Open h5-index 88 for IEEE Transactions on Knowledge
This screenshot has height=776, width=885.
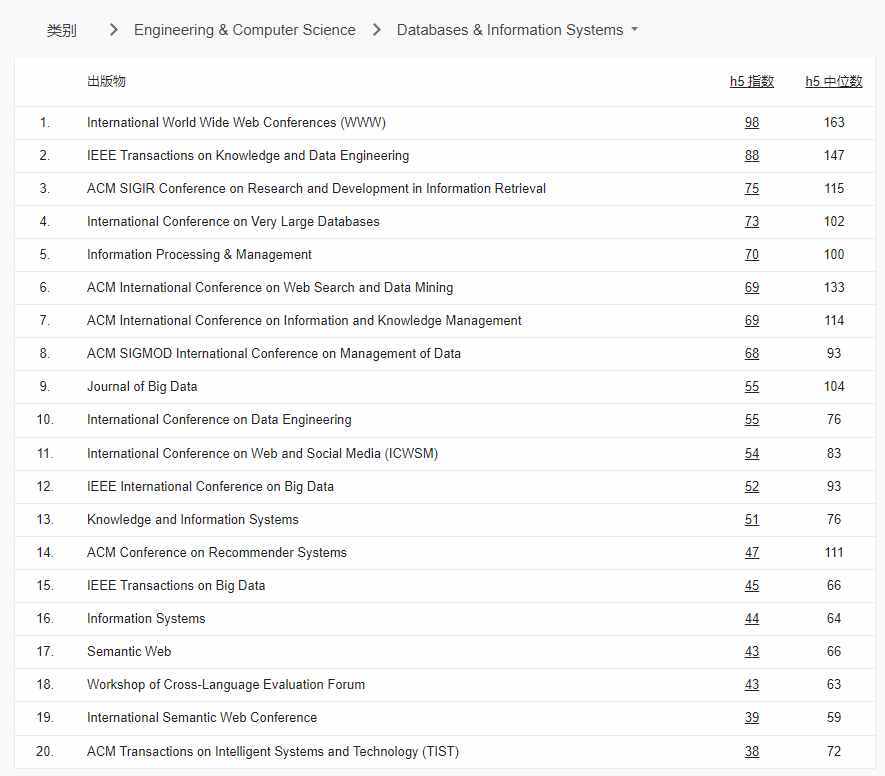(x=751, y=155)
